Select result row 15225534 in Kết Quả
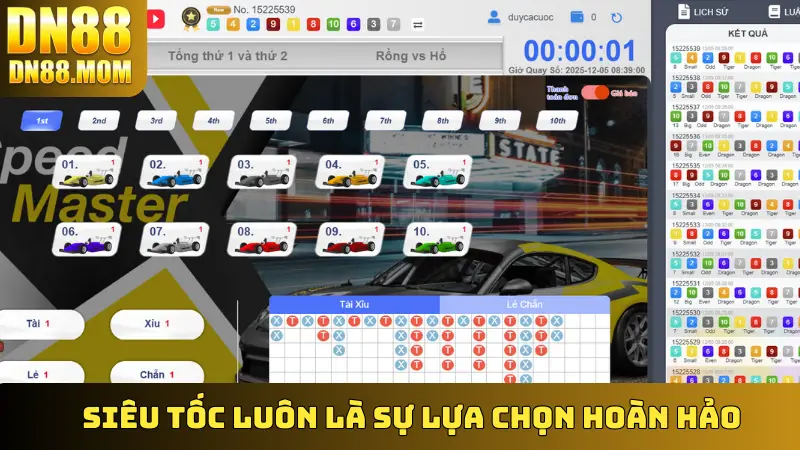Screen dimensions: 800x450 coord(733,205)
